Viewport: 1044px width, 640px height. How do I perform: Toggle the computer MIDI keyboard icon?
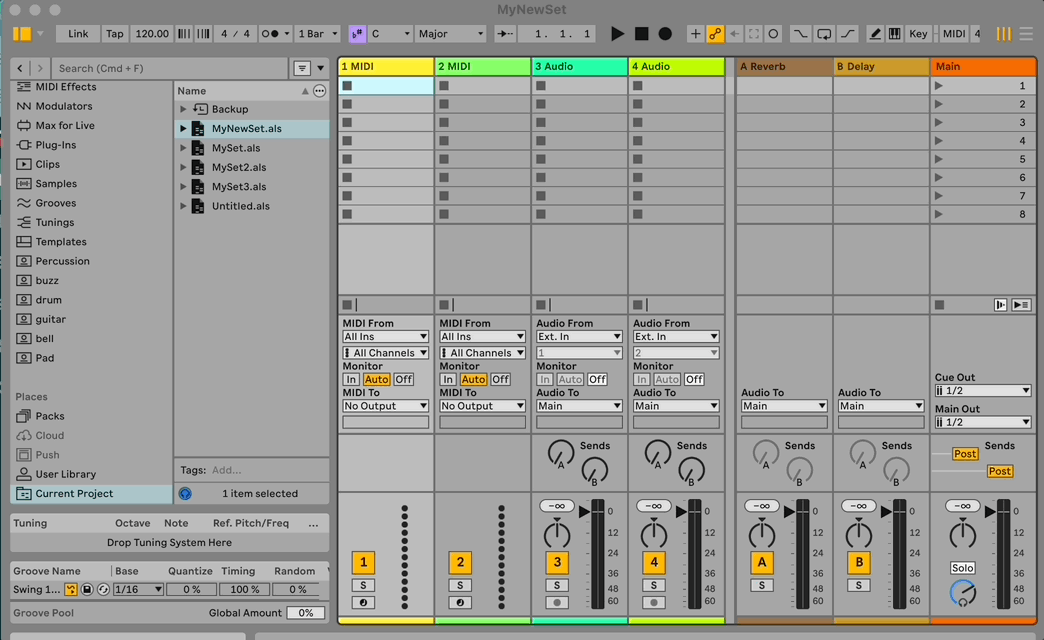[894, 34]
